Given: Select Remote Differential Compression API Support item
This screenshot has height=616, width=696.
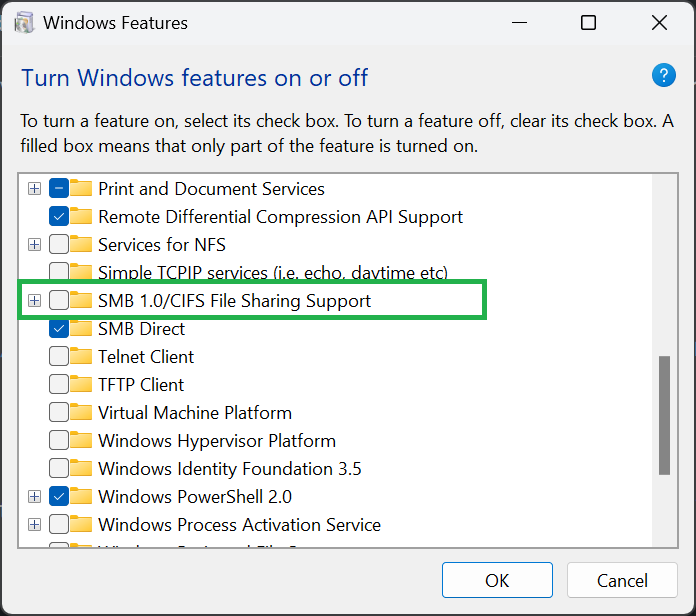Looking at the screenshot, I should (280, 217).
